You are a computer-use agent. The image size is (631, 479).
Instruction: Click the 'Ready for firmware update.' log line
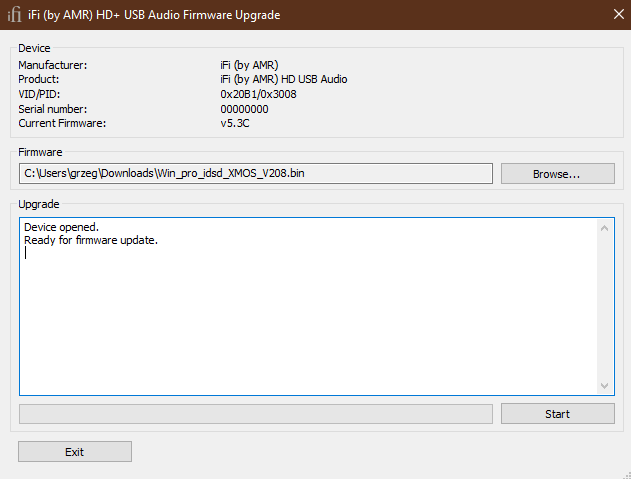coord(91,240)
